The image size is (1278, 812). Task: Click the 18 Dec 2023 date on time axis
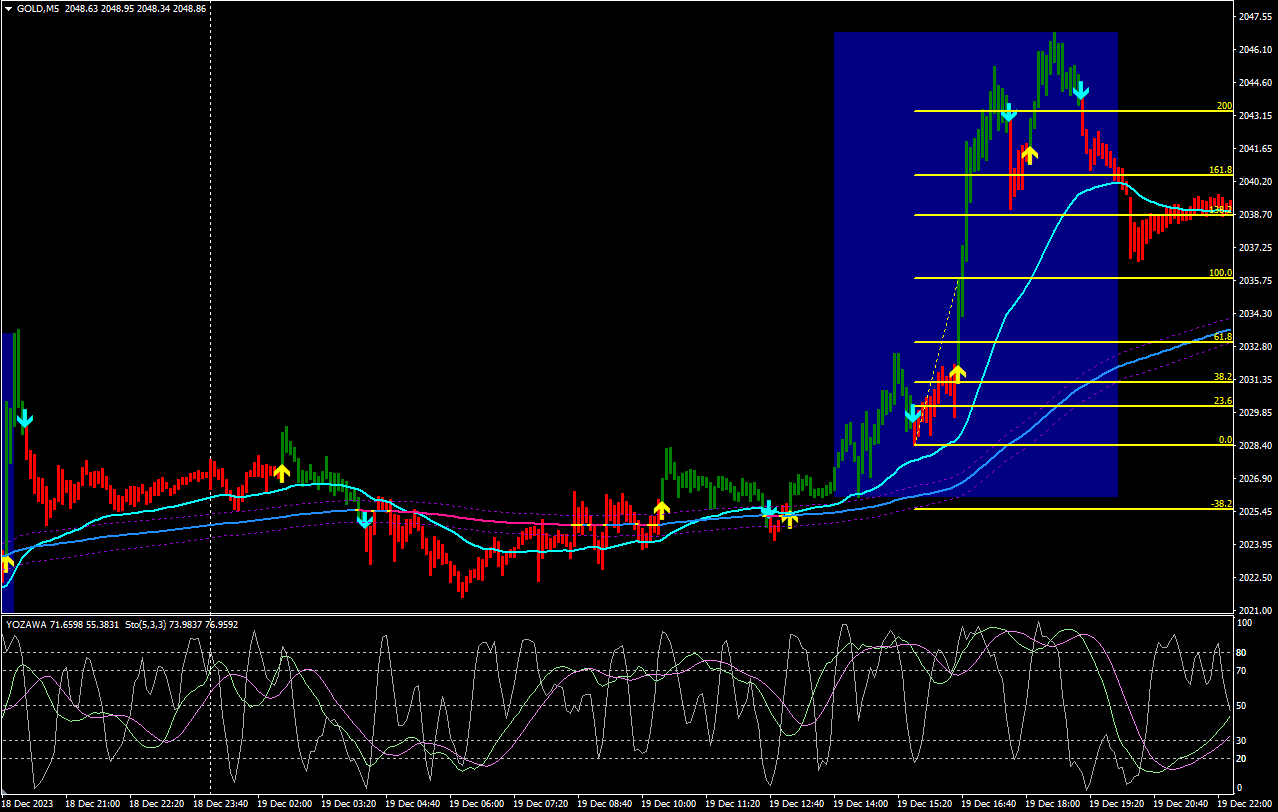coord(28,803)
